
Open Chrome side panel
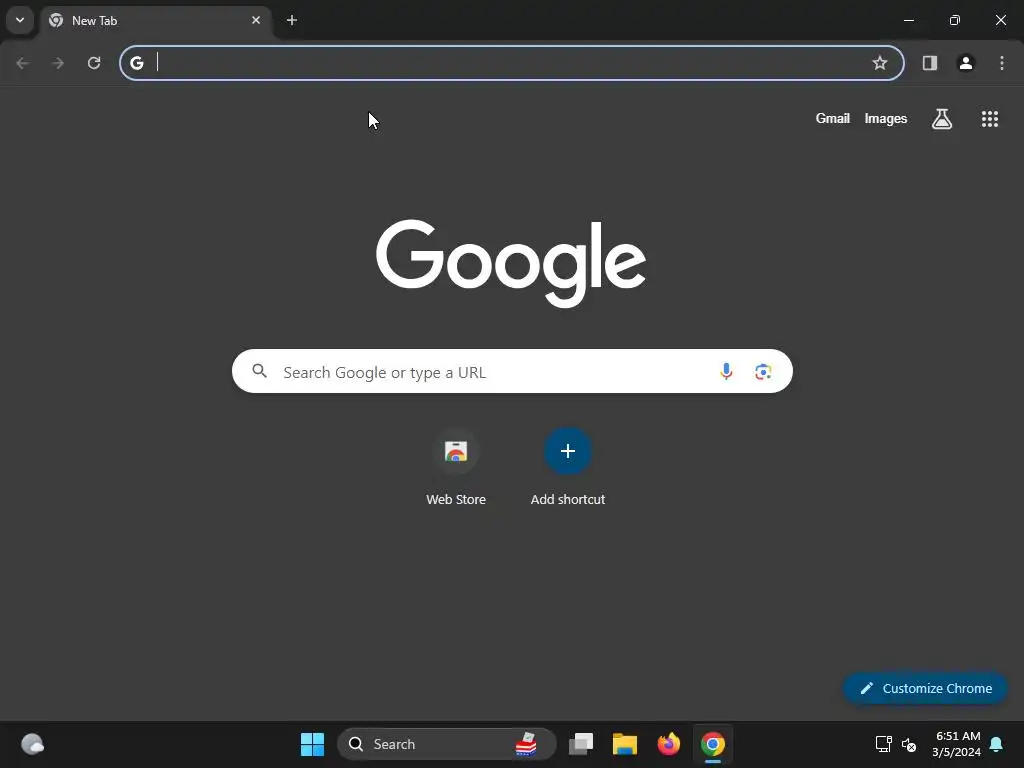point(930,63)
